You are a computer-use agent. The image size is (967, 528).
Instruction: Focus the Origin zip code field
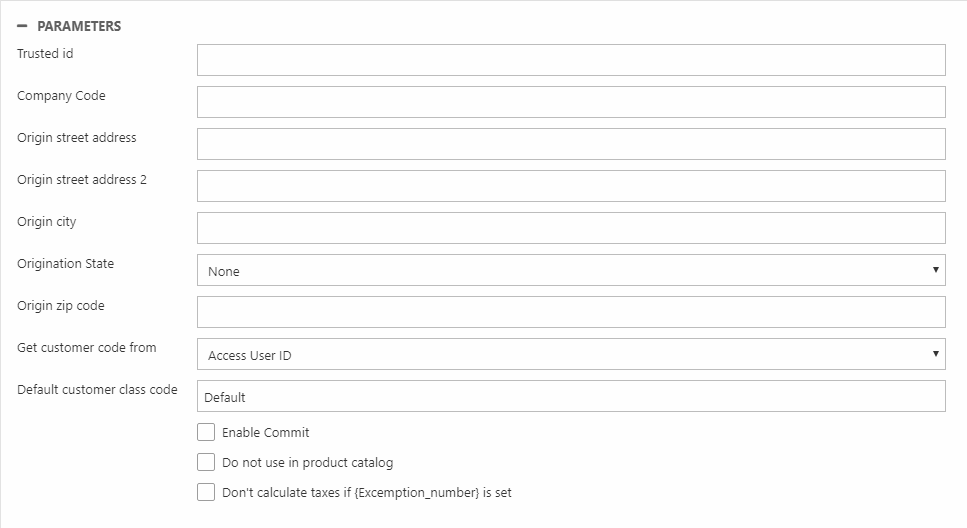point(571,312)
